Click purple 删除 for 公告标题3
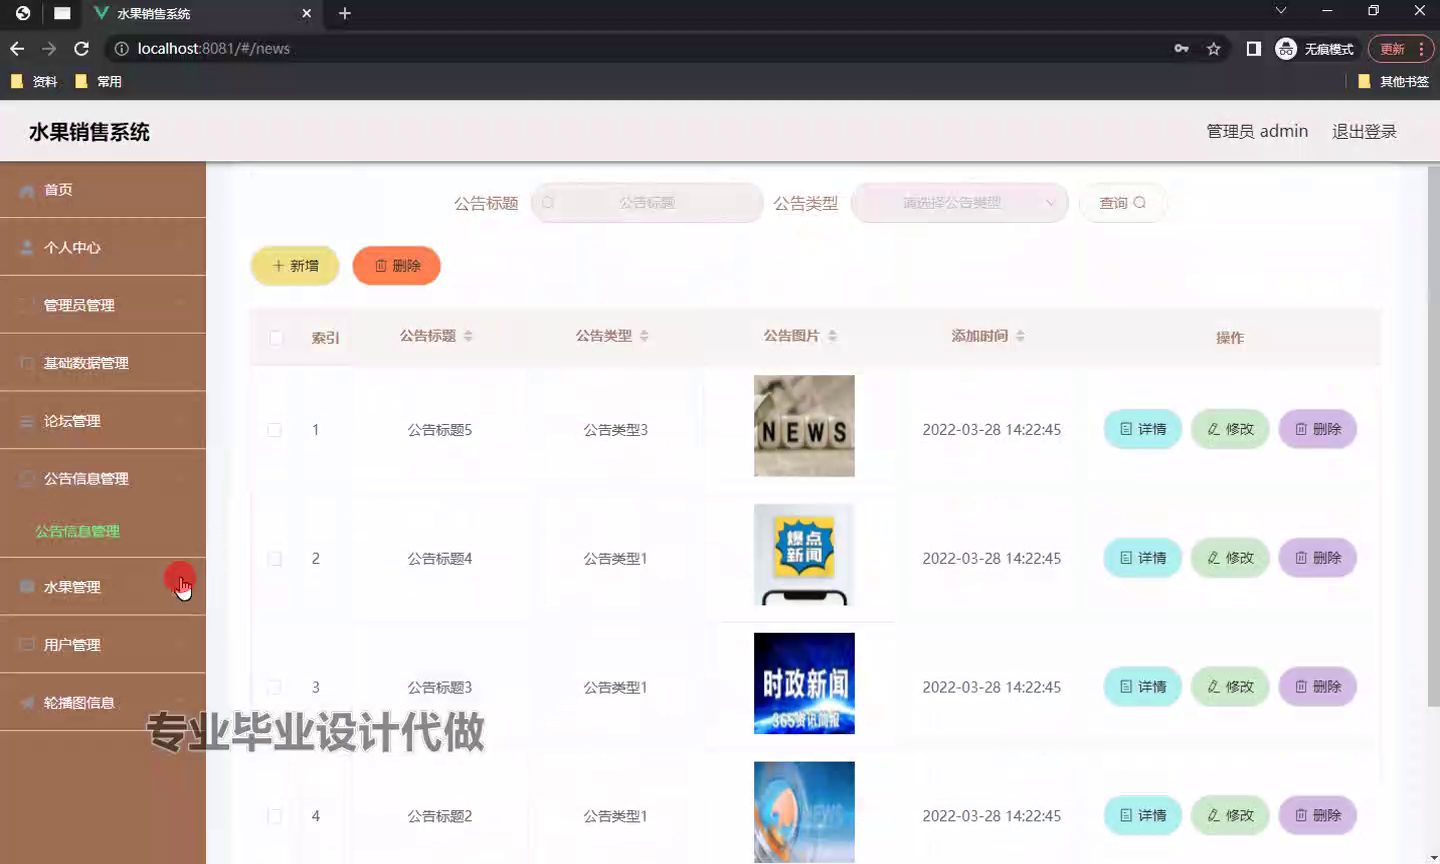The height and width of the screenshot is (864, 1440). coord(1318,687)
